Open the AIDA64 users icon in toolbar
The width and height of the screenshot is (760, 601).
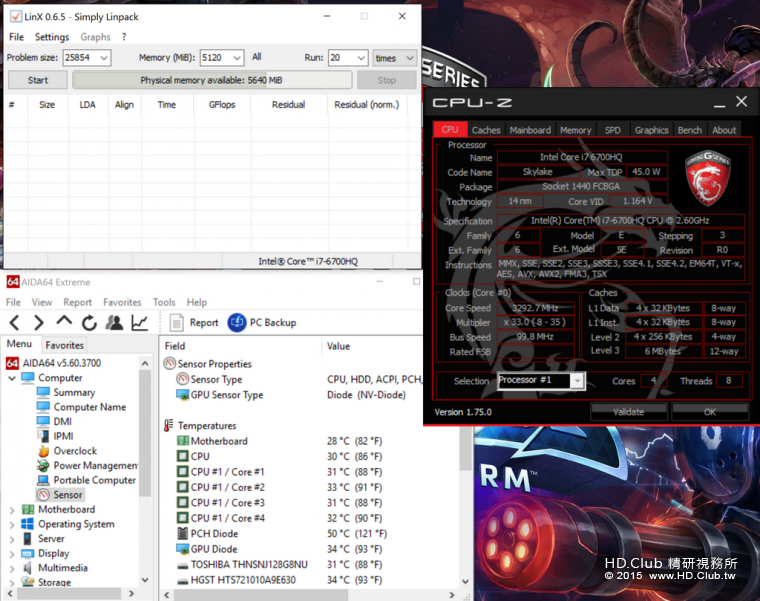pyautogui.click(x=114, y=322)
